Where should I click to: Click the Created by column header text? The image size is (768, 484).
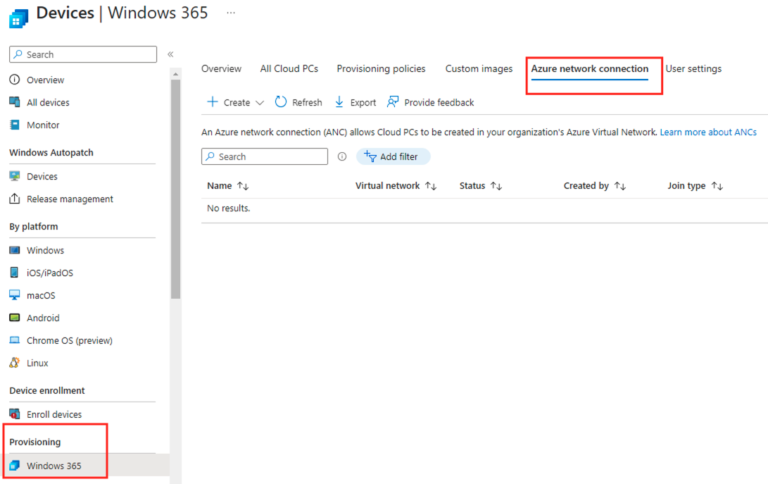pyautogui.click(x=586, y=186)
